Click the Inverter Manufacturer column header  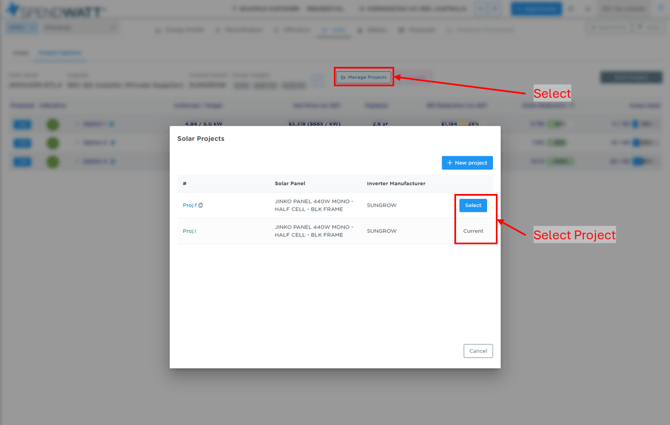(396, 184)
